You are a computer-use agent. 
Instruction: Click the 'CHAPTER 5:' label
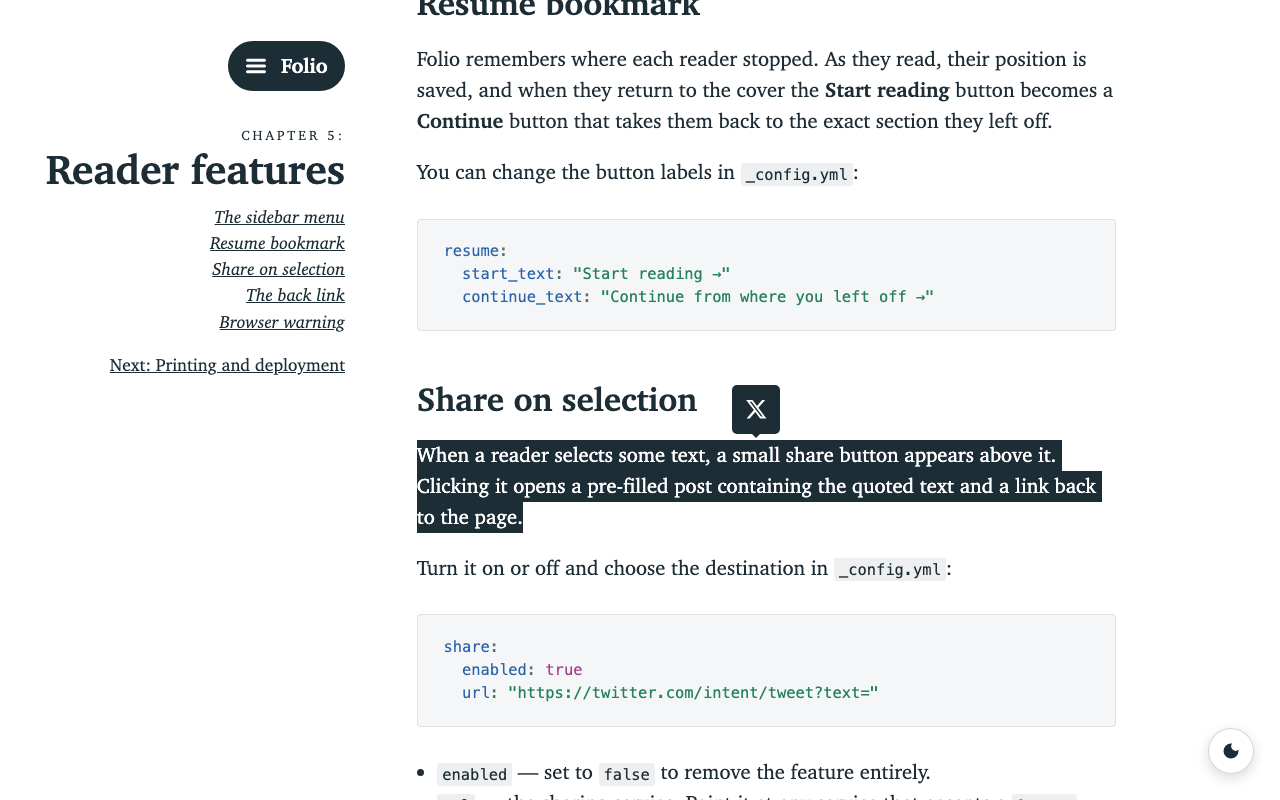292,135
